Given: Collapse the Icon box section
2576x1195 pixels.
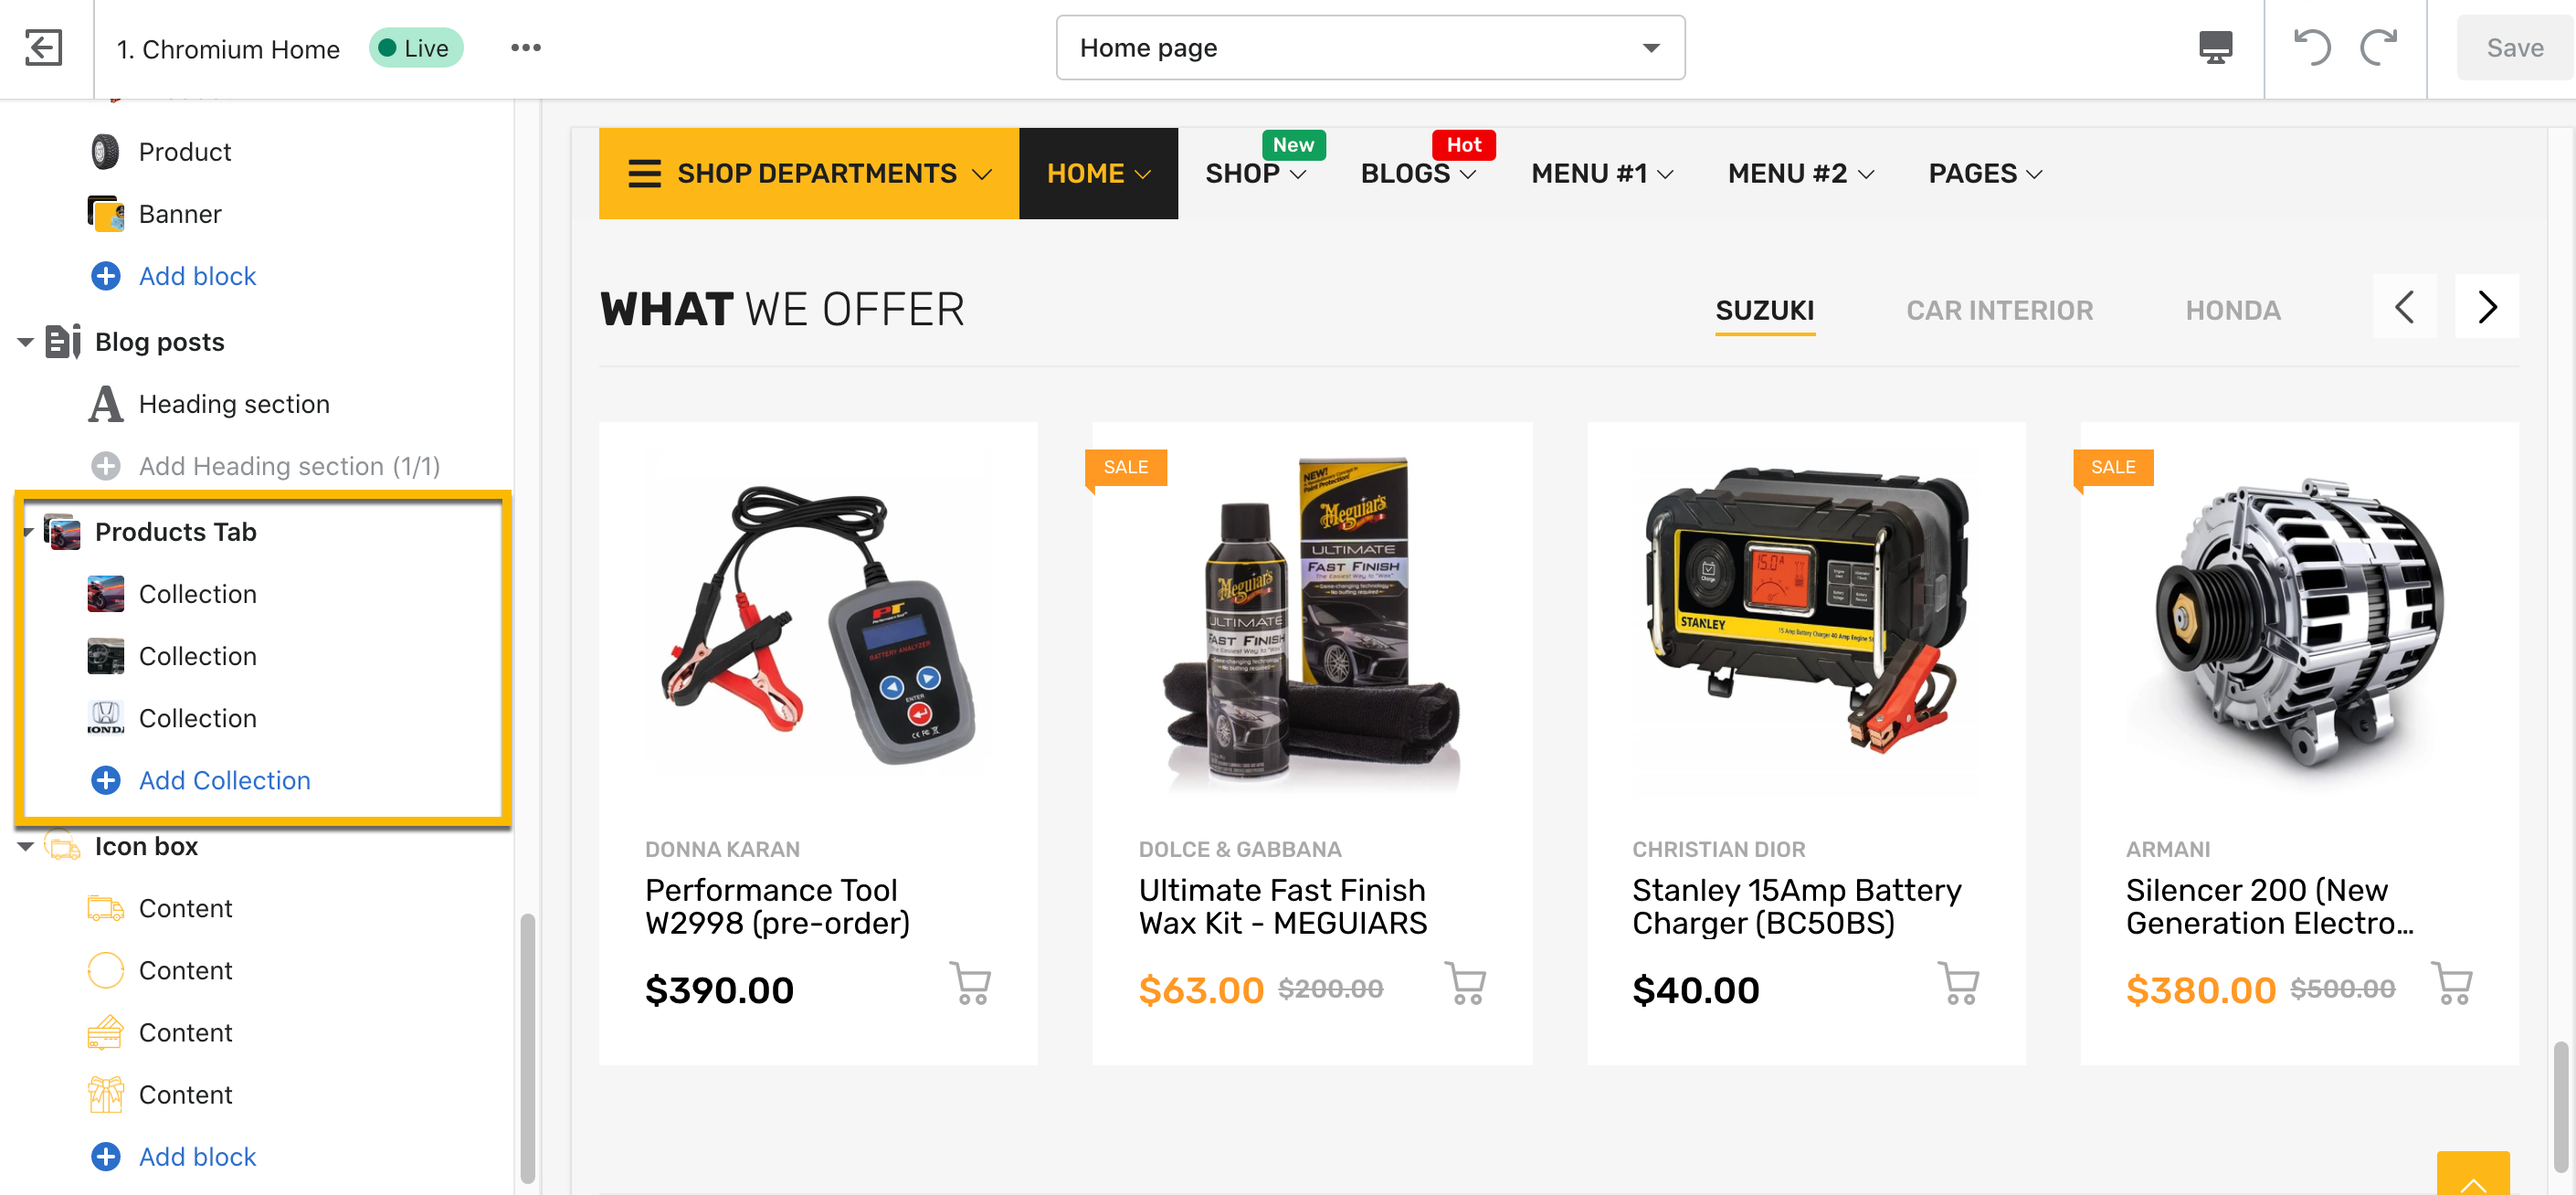Looking at the screenshot, I should click(x=25, y=847).
